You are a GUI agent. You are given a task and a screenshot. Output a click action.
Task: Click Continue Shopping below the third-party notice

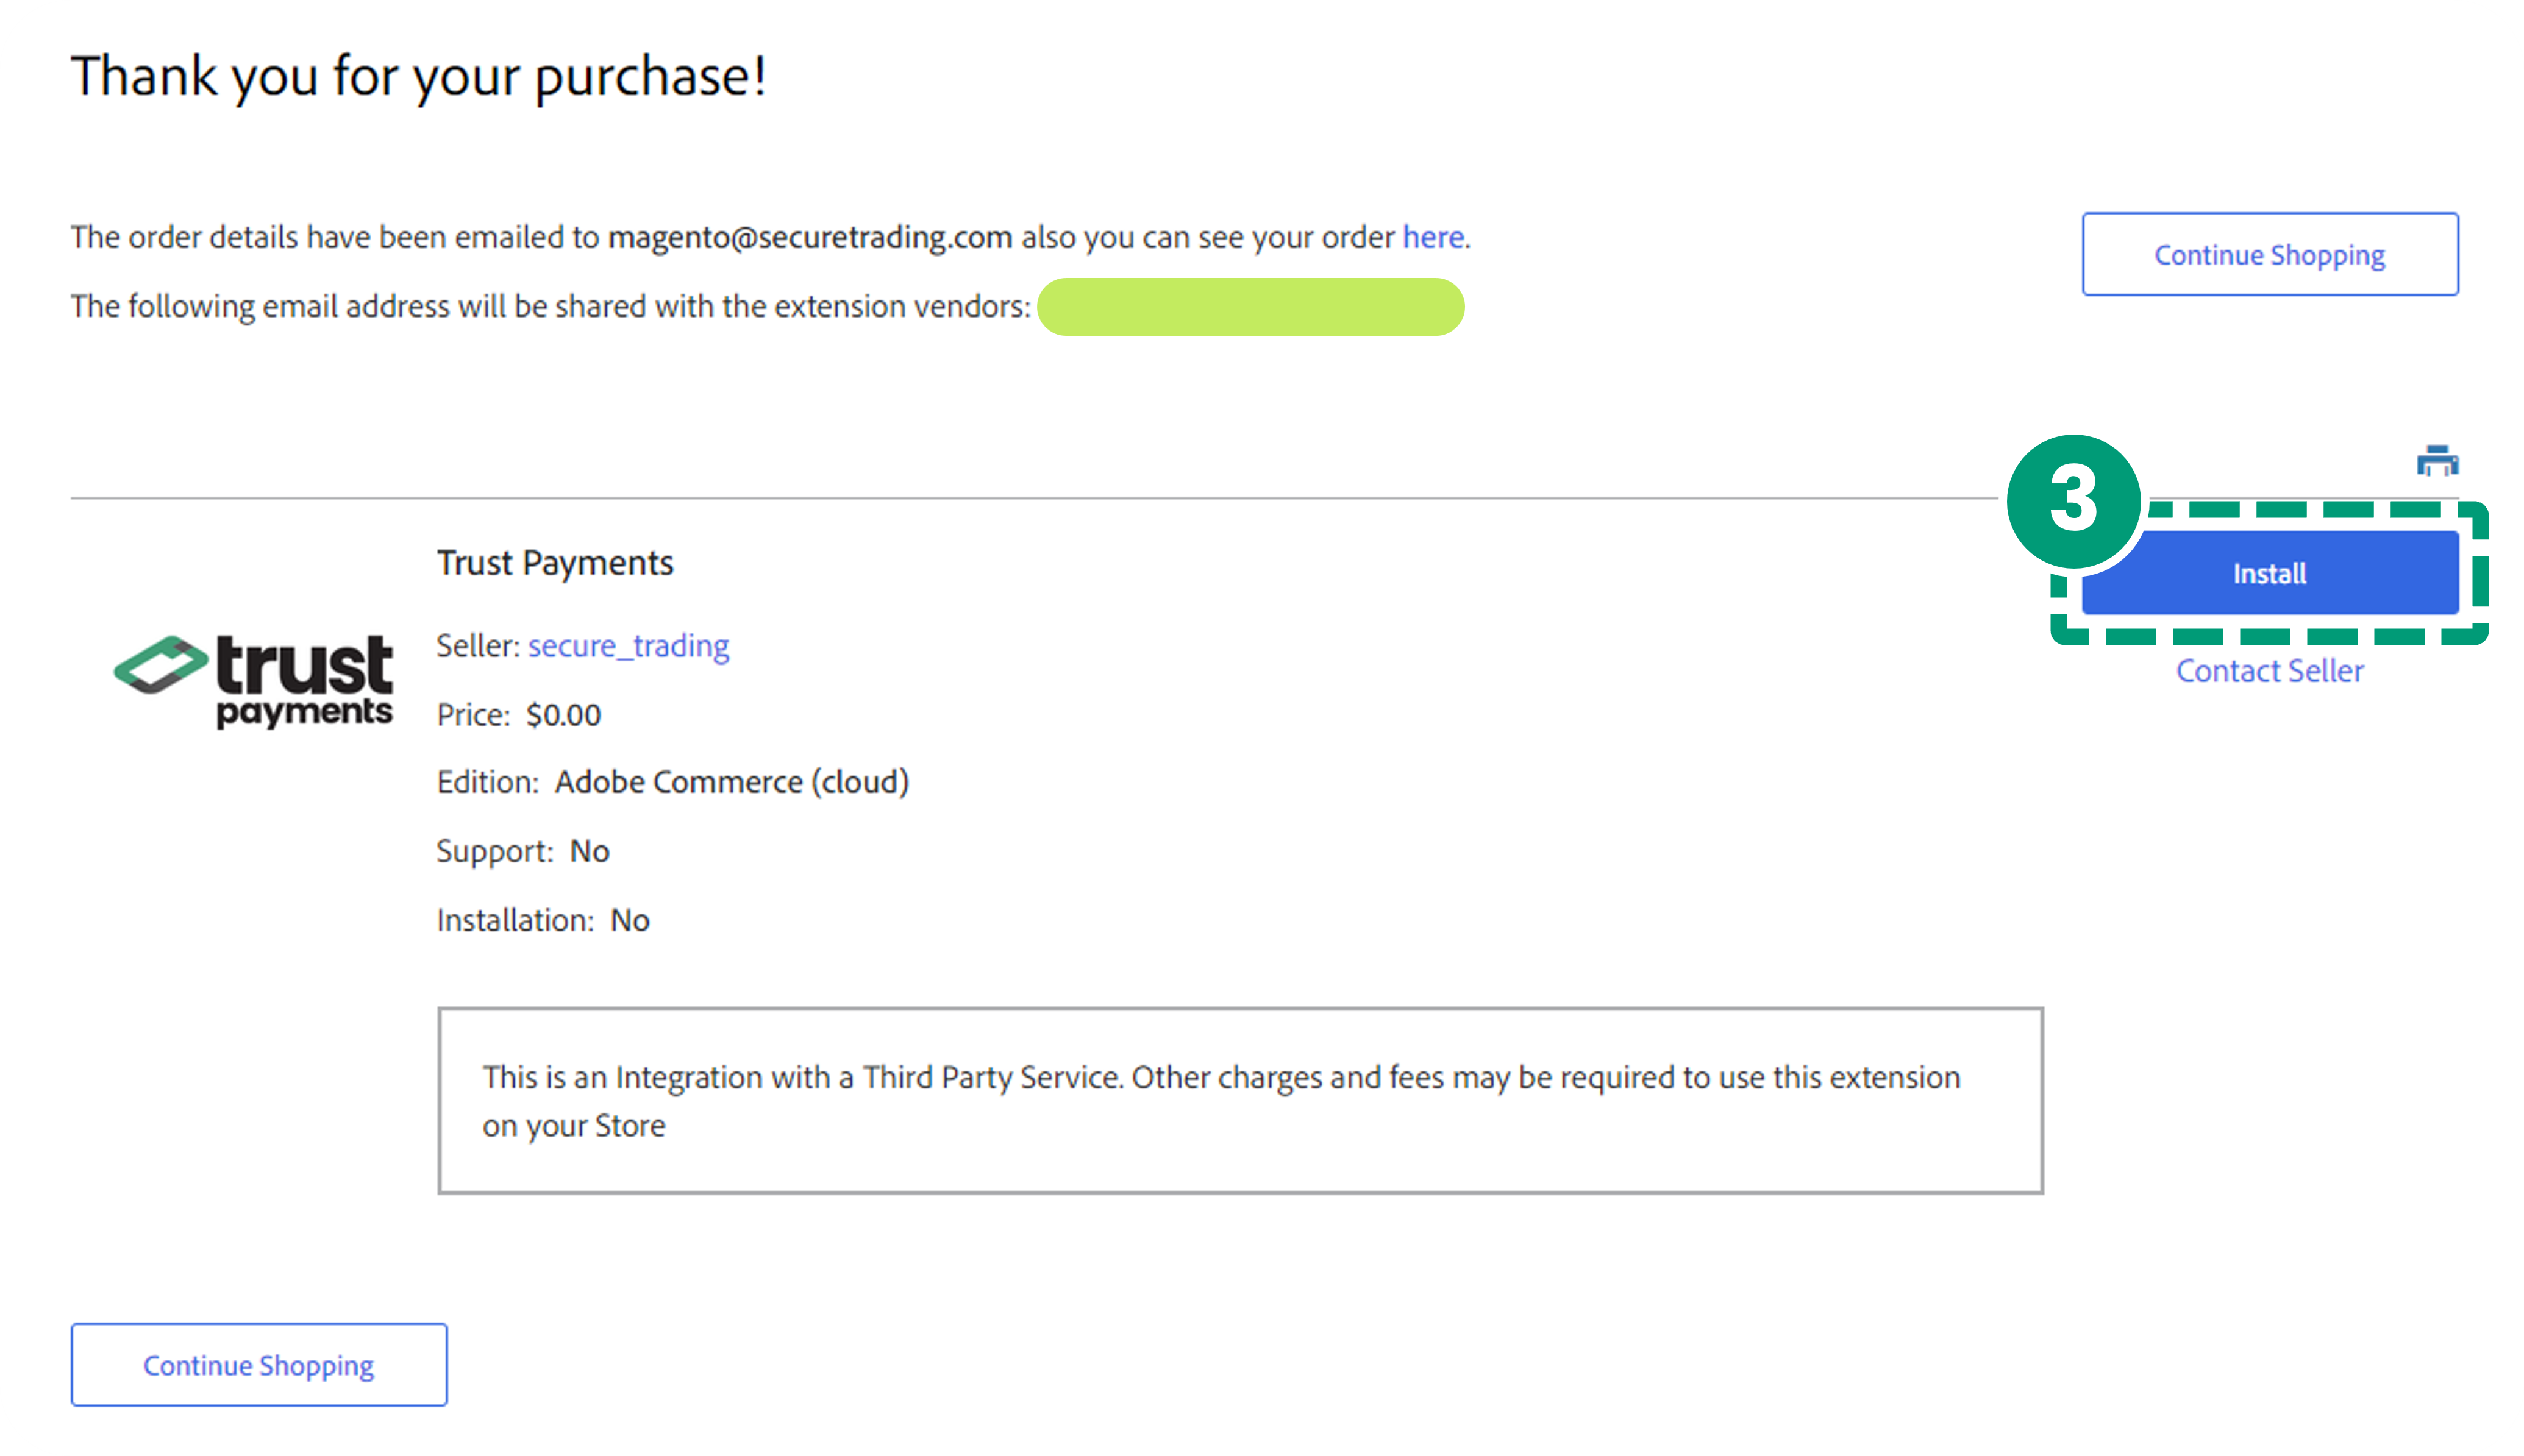(x=259, y=1365)
